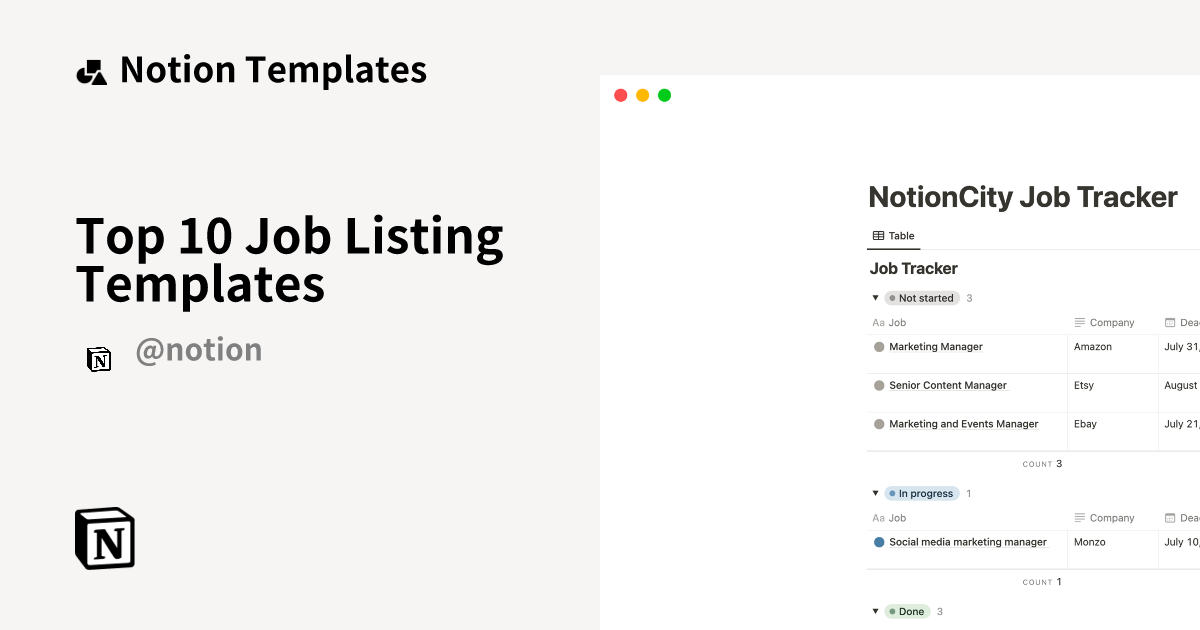Viewport: 1200px width, 630px height.
Task: Collapse the Not started group
Action: (x=875, y=297)
